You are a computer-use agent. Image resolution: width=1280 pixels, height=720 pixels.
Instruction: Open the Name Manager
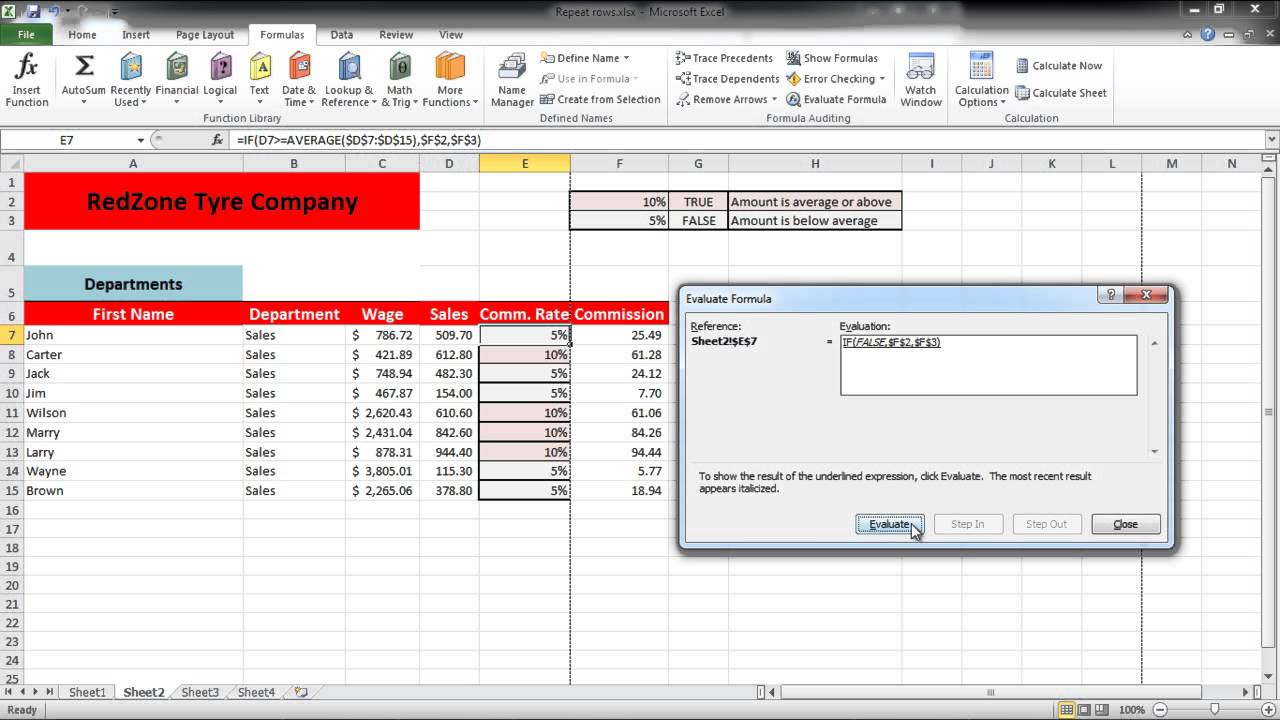(512, 80)
